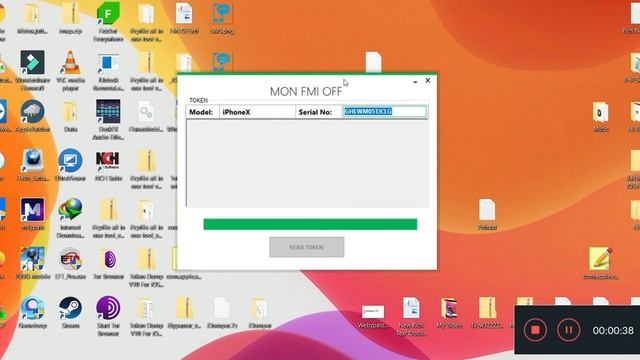The width and height of the screenshot is (640, 360).
Task: Click the Model: label
Action: 201,112
